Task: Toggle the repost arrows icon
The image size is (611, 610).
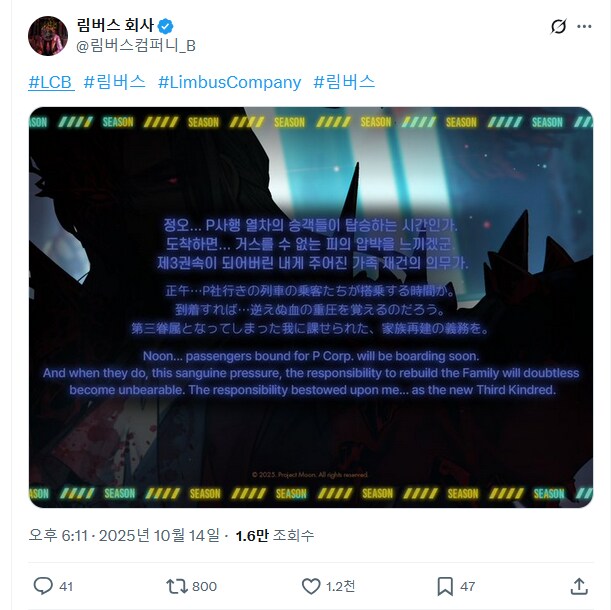Action: point(177,586)
